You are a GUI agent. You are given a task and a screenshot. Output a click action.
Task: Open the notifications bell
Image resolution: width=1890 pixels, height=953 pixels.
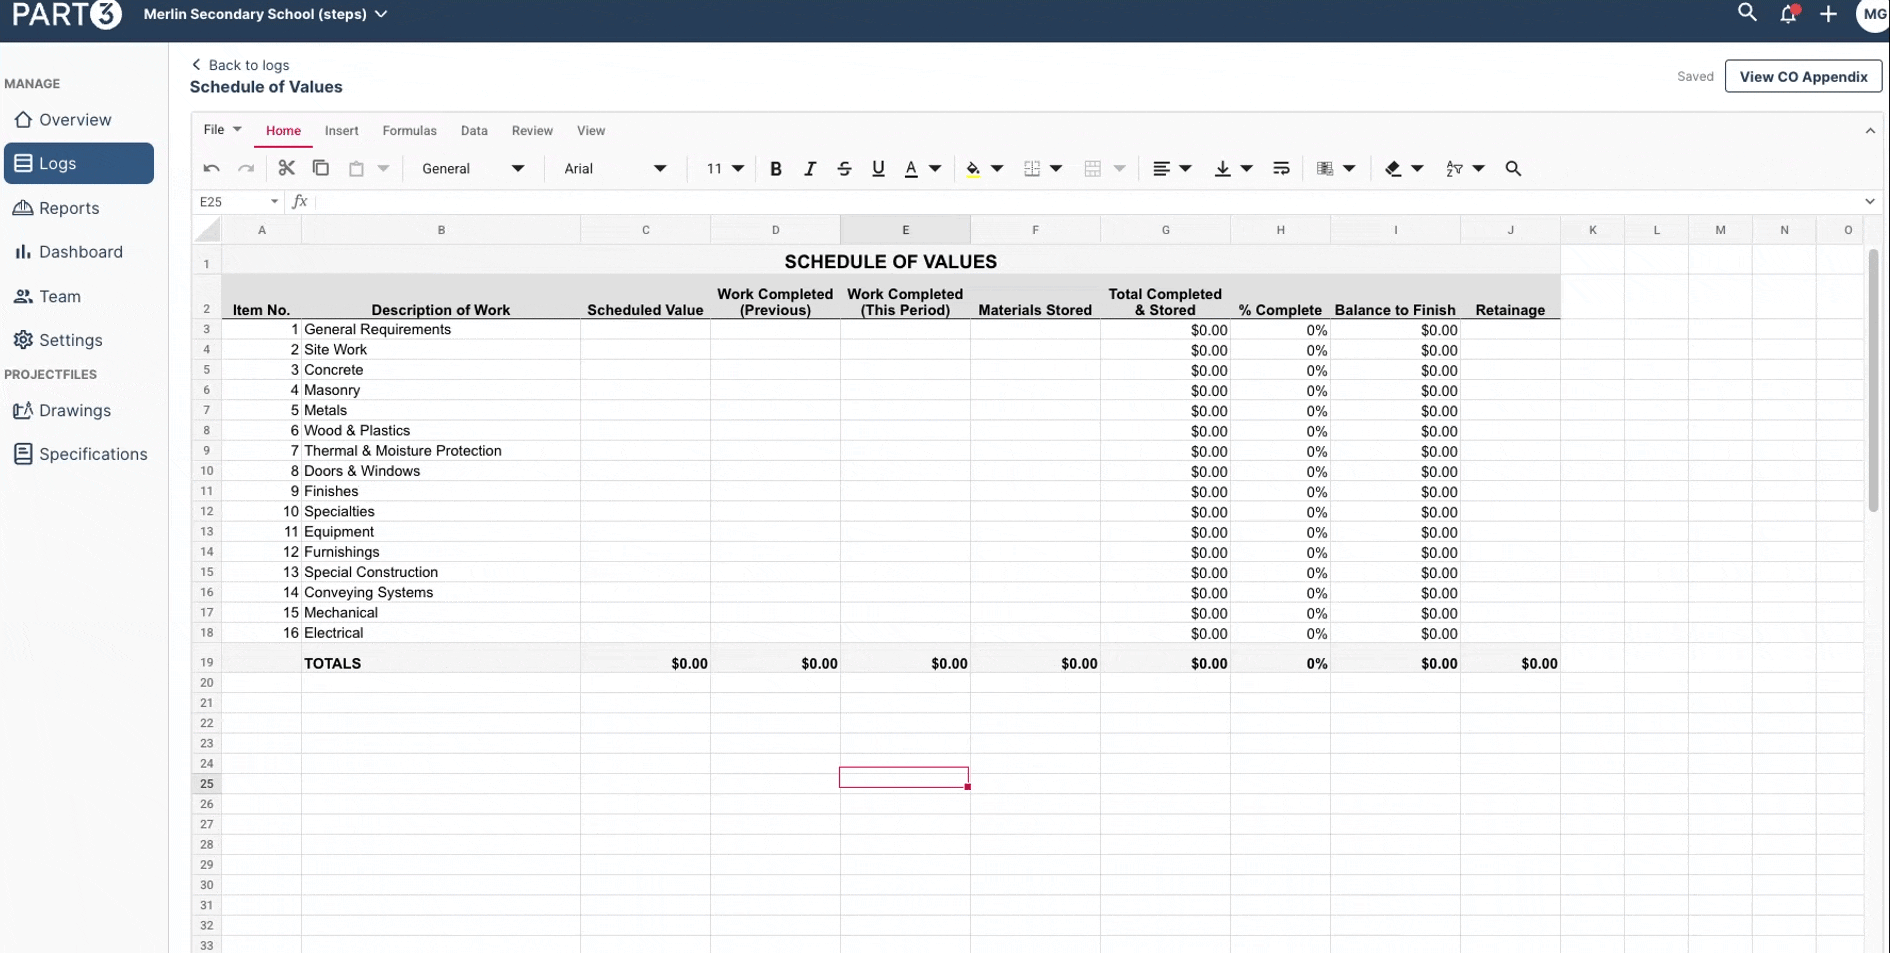(x=1788, y=15)
